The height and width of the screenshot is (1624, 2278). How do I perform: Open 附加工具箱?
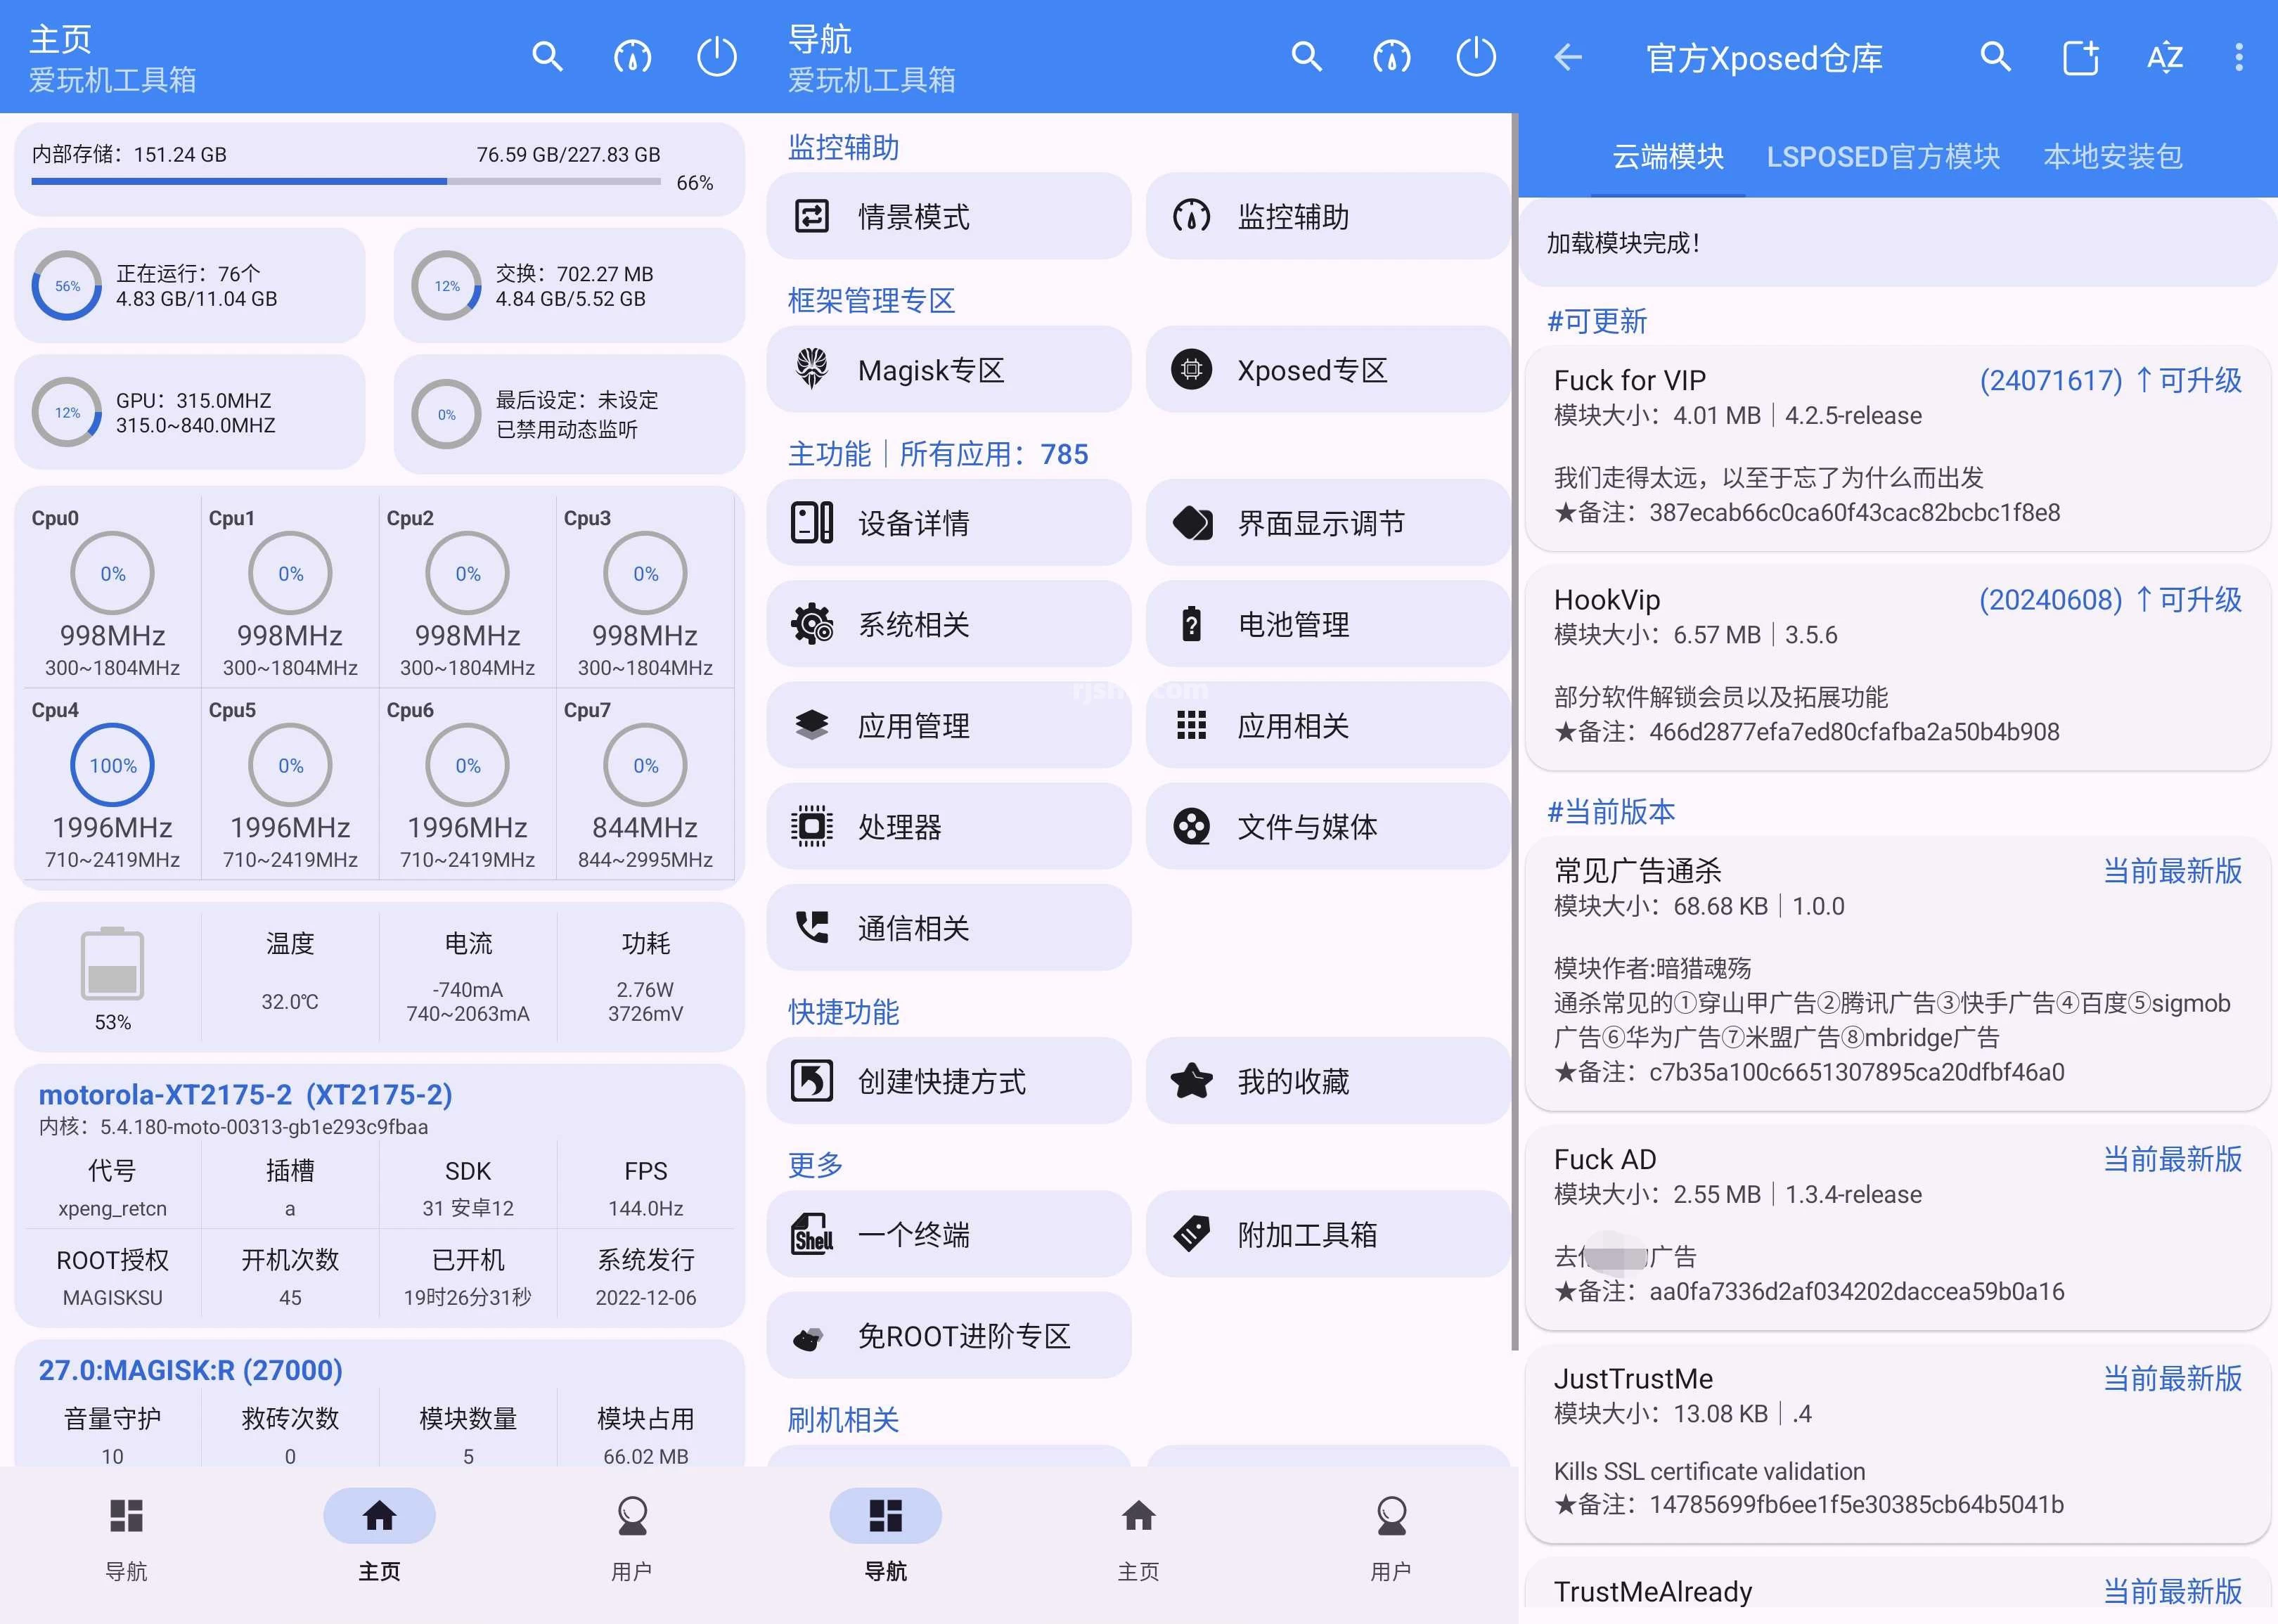[1328, 1233]
